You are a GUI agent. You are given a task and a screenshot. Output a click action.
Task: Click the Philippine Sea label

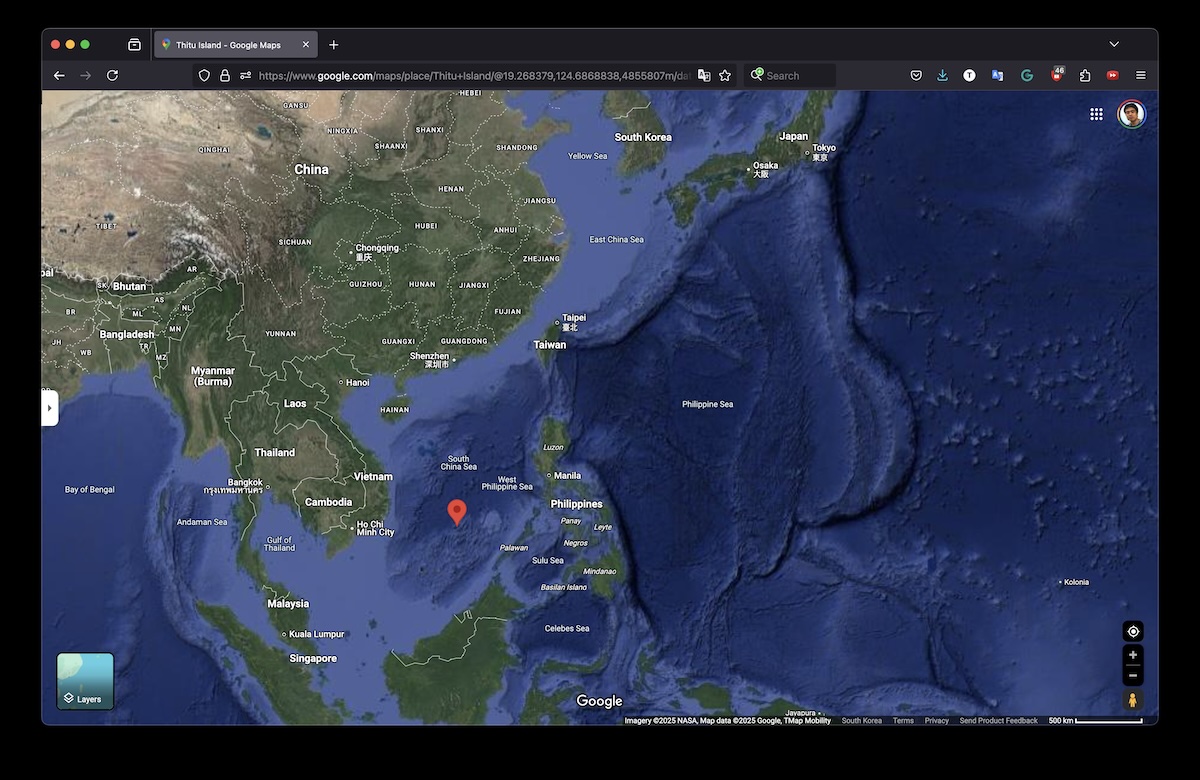coord(708,404)
